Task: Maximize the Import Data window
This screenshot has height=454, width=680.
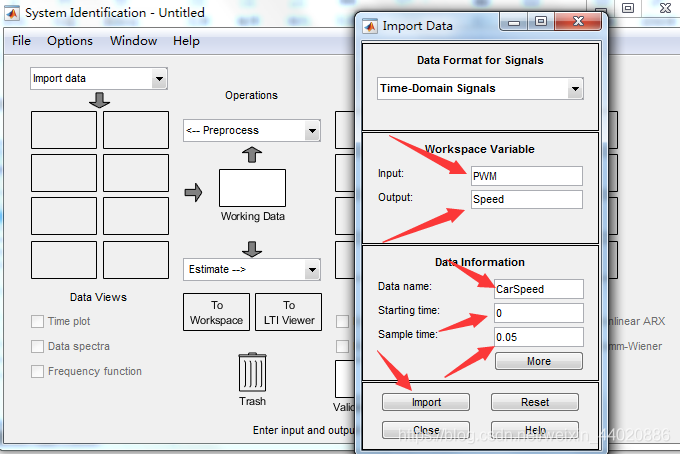Action: (541, 22)
